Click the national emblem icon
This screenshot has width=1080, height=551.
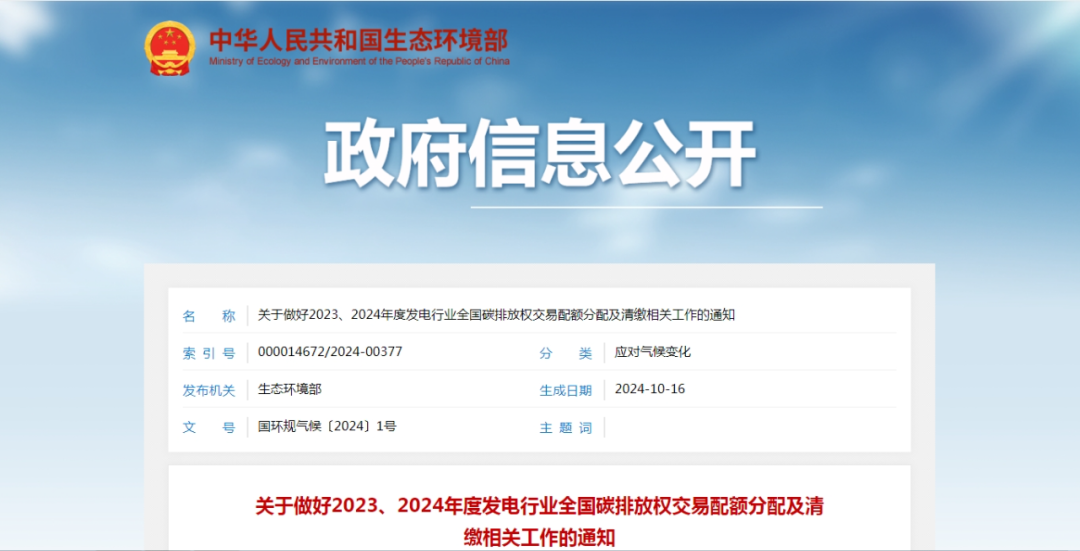(170, 47)
